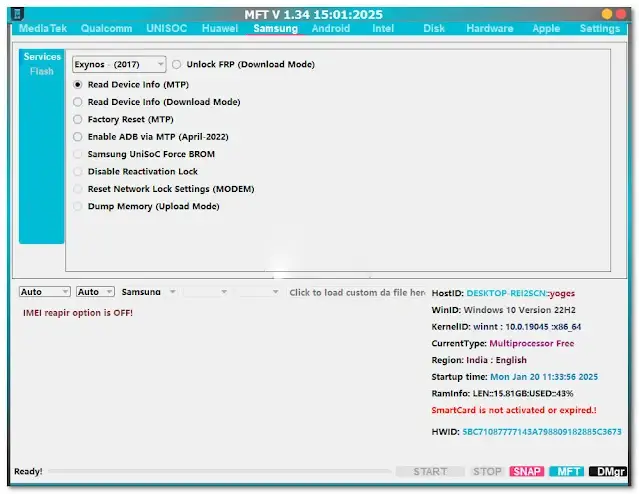Open the Samsung brand dropdown
Image resolution: width=639 pixels, height=494 pixels.
149,292
